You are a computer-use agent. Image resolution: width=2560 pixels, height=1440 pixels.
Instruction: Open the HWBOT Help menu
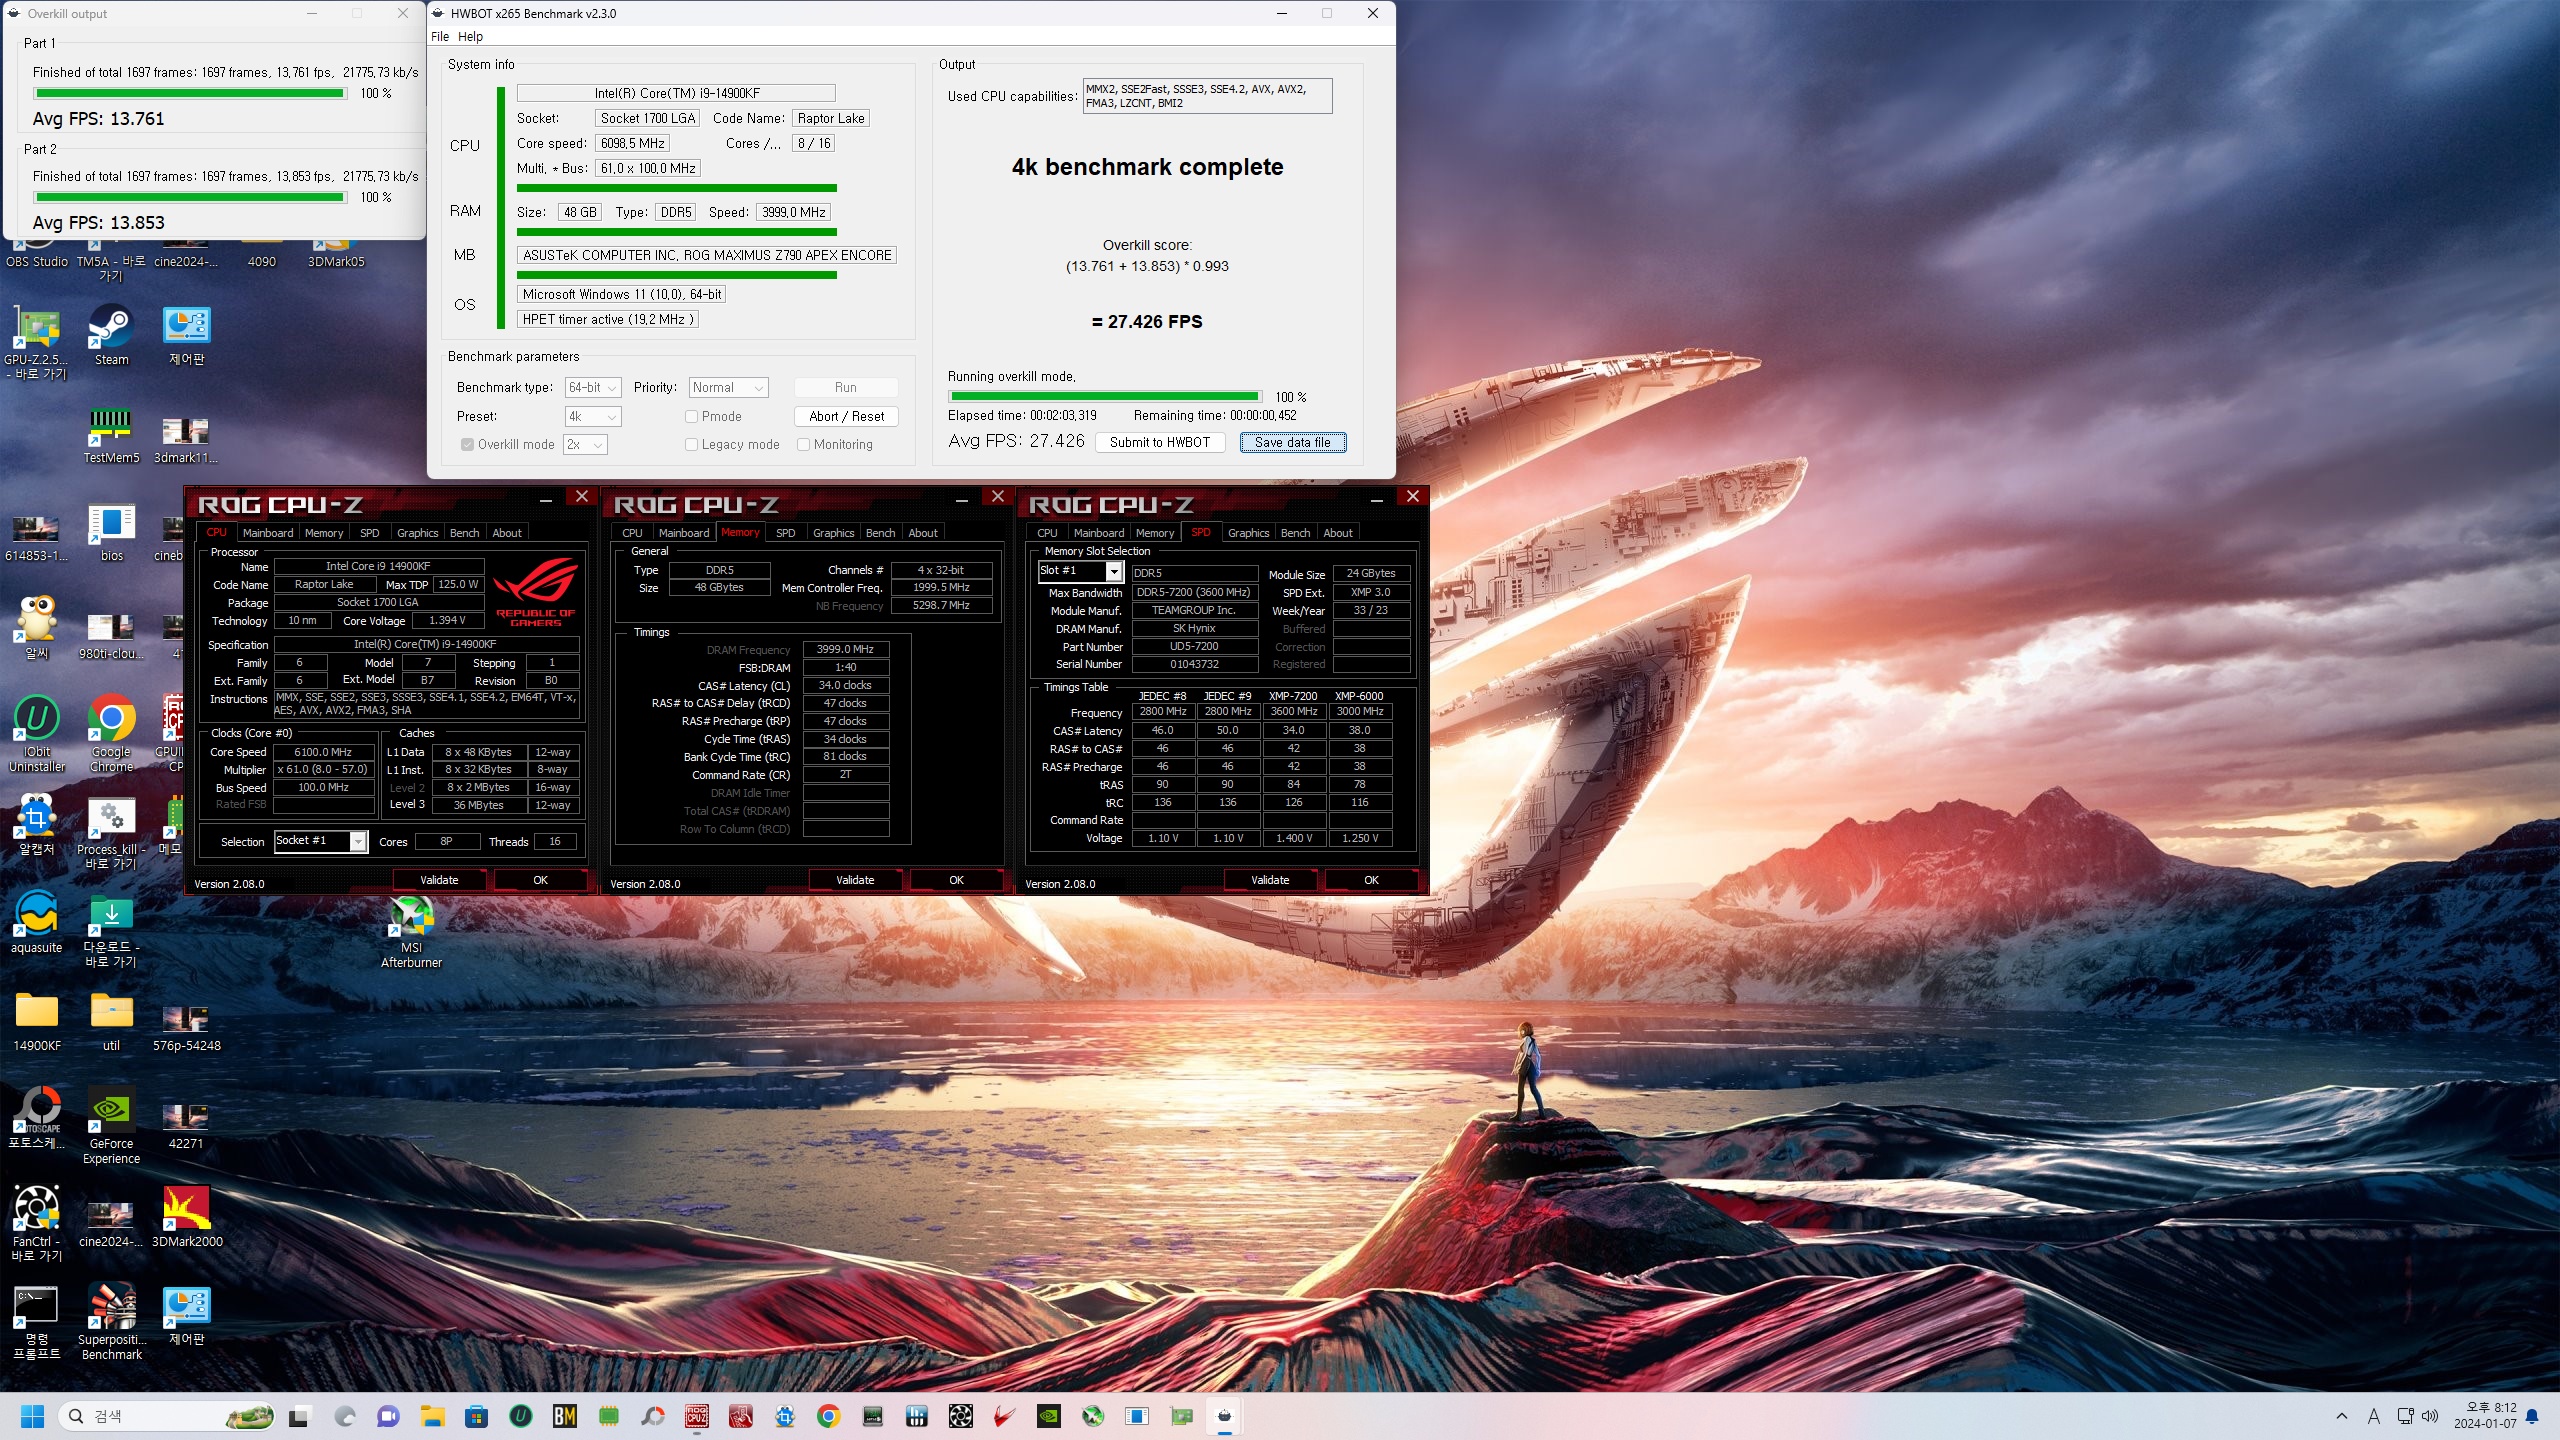(x=470, y=37)
